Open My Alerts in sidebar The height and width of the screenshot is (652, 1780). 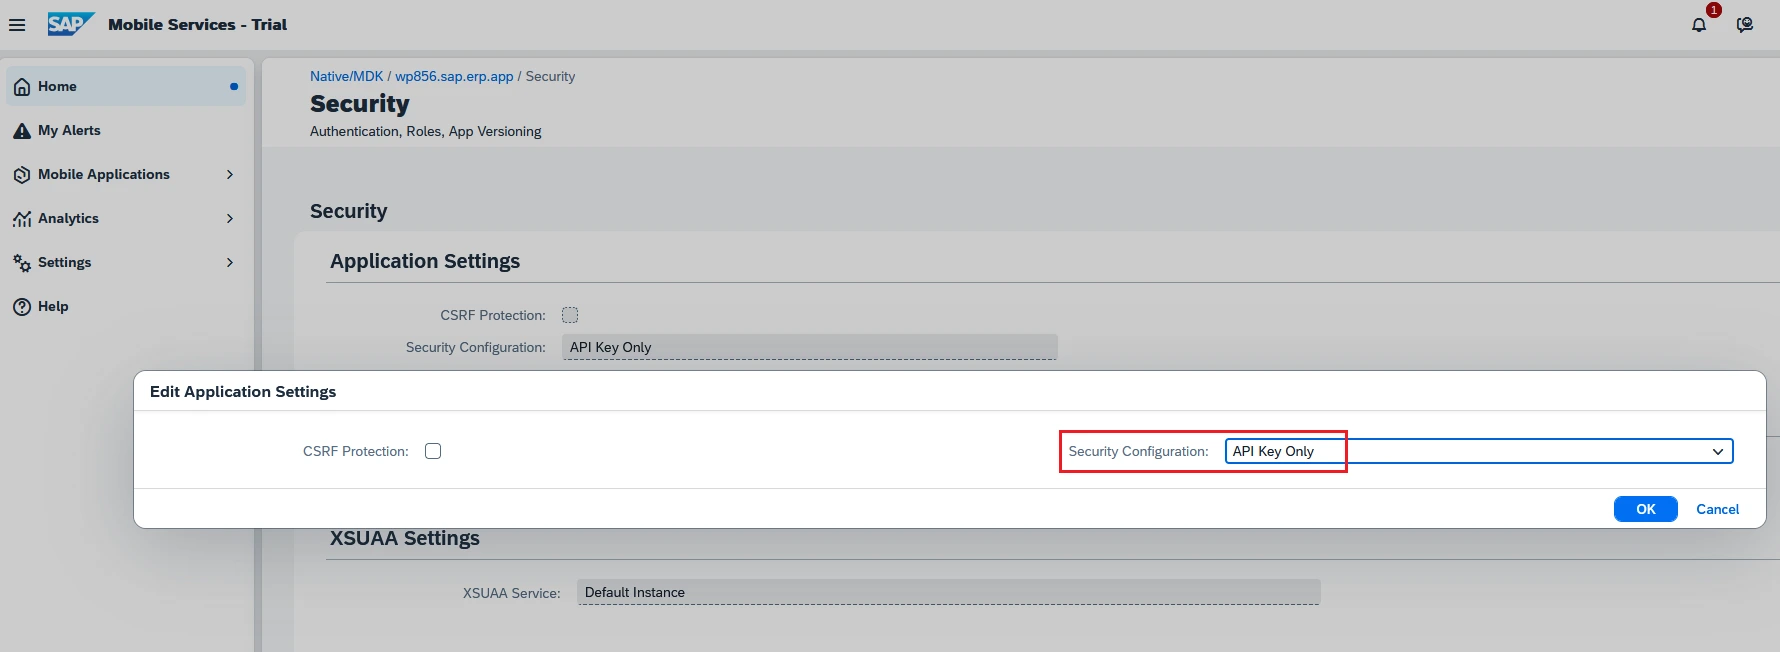pos(126,131)
